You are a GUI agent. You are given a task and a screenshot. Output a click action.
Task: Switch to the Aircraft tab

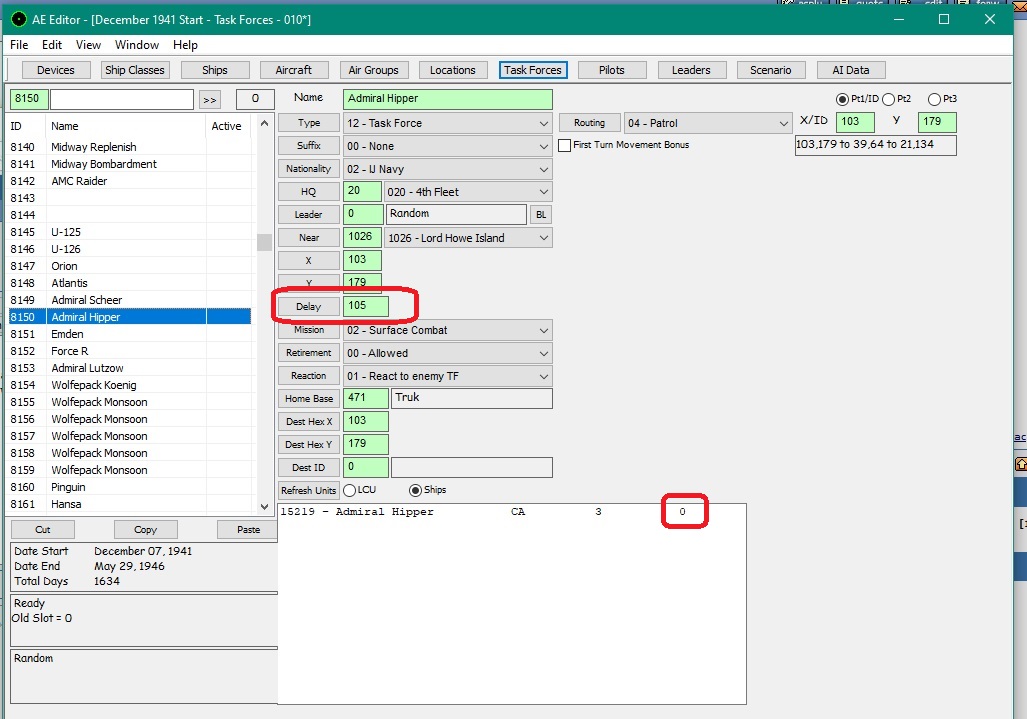tap(293, 70)
